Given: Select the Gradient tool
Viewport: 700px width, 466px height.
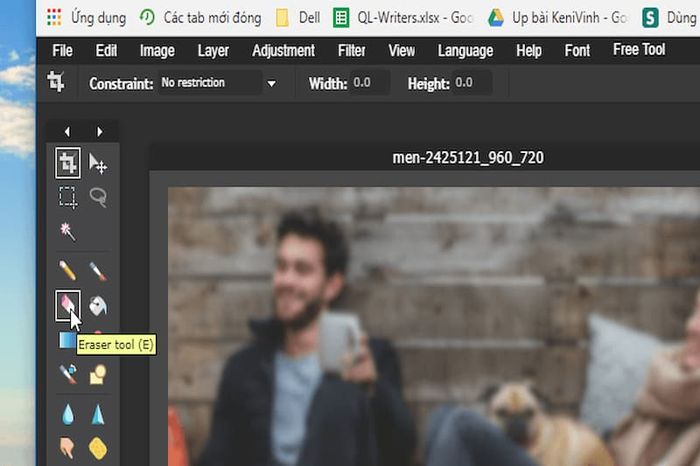Looking at the screenshot, I should (x=67, y=340).
